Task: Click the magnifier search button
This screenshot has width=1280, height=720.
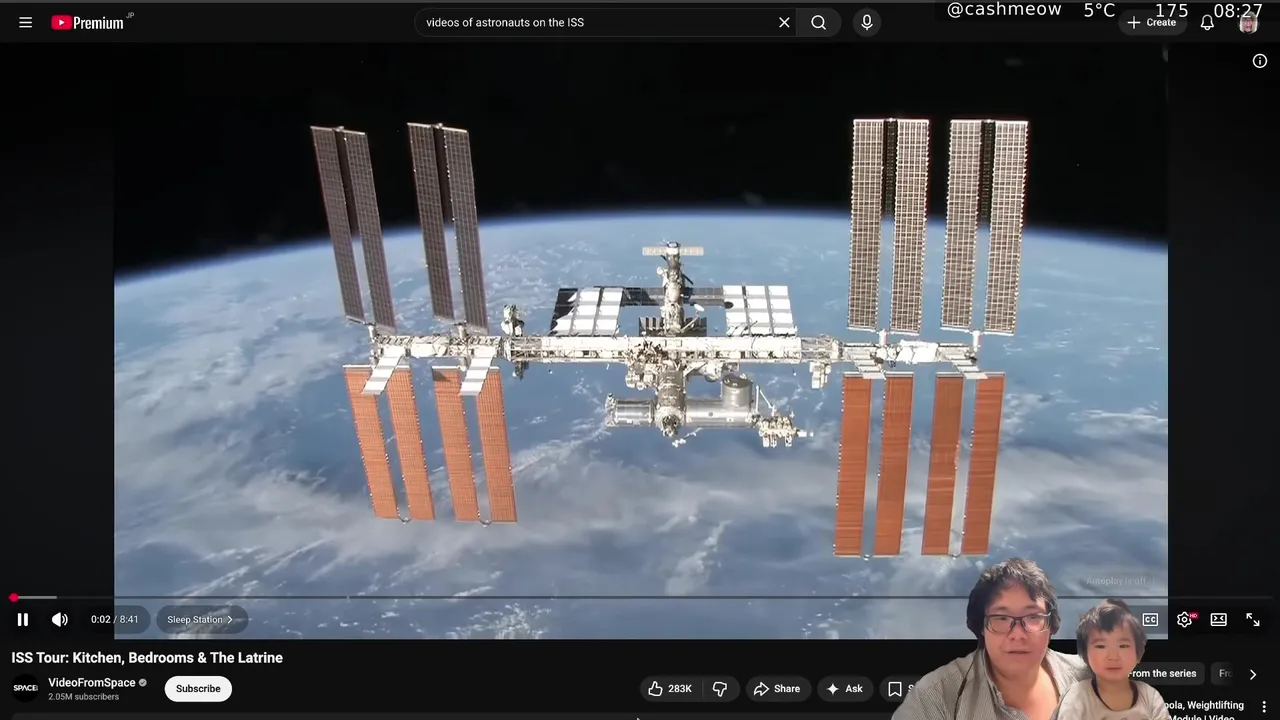Action: (x=819, y=22)
